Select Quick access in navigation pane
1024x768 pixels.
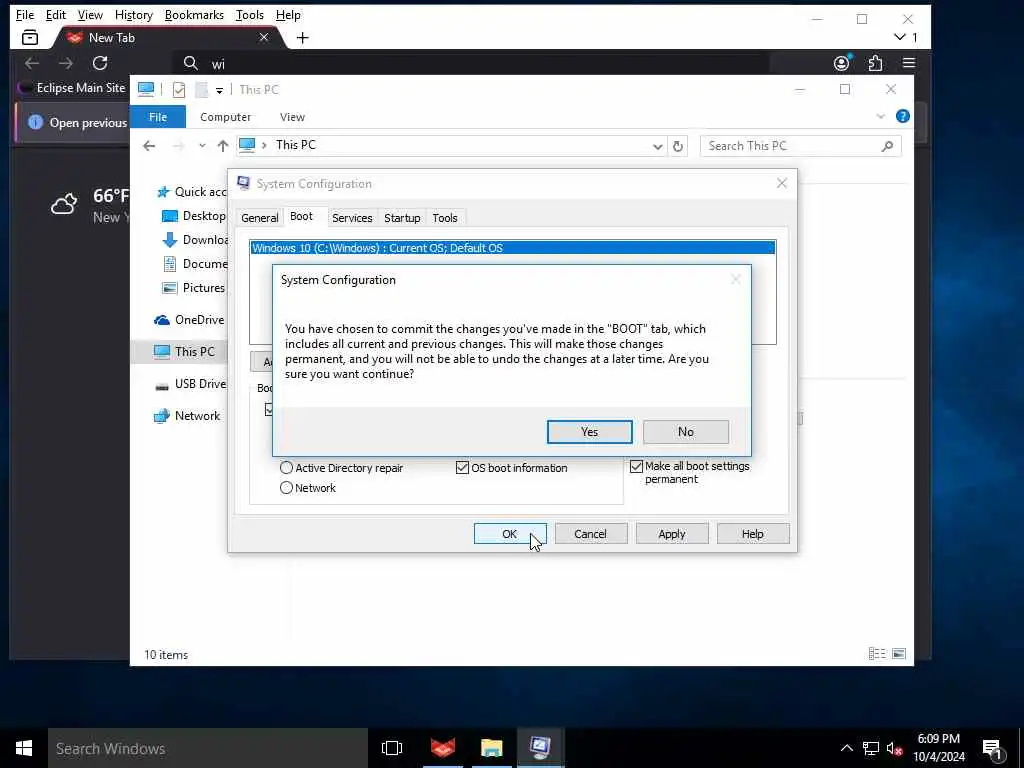point(191,191)
